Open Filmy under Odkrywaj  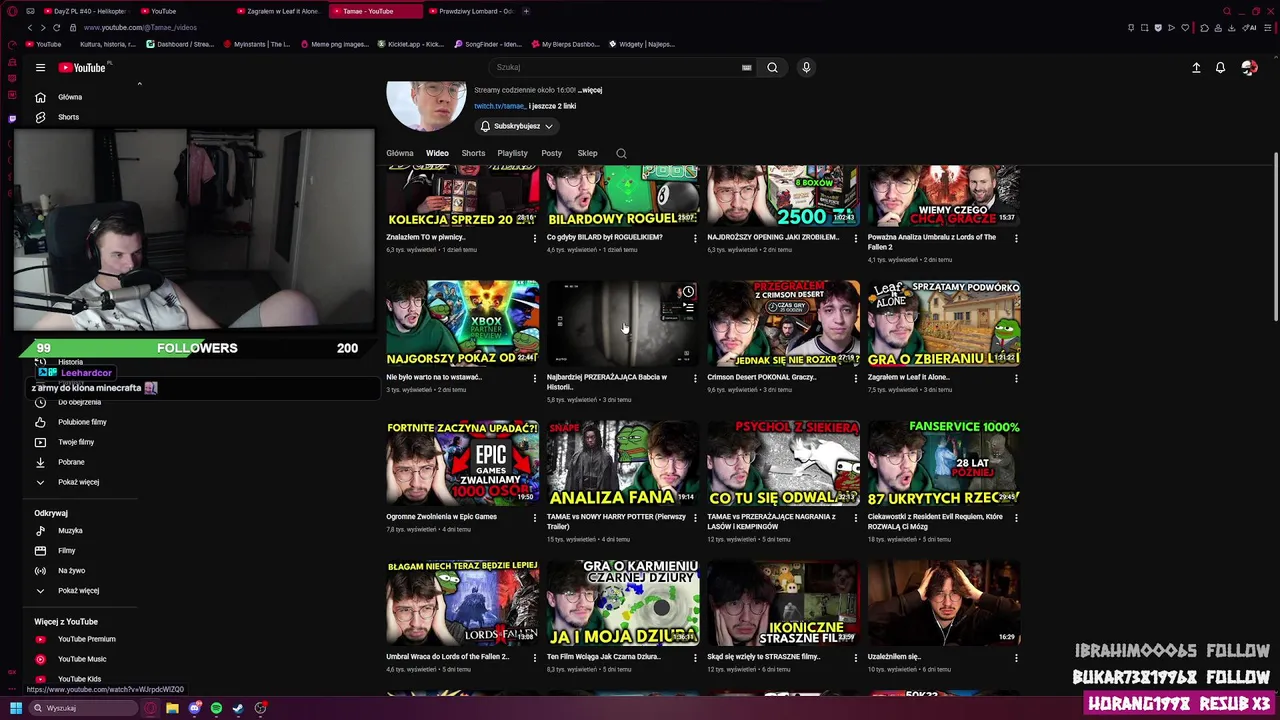67,551
